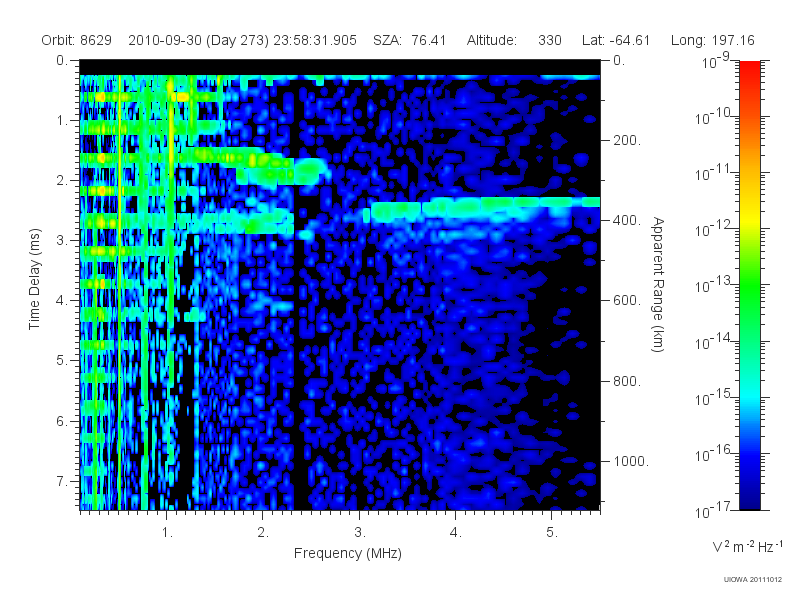Image resolution: width=800 pixels, height=600 pixels.
Task: Click the 'UIOWA 20111012' credit text
Action: [x=753, y=579]
